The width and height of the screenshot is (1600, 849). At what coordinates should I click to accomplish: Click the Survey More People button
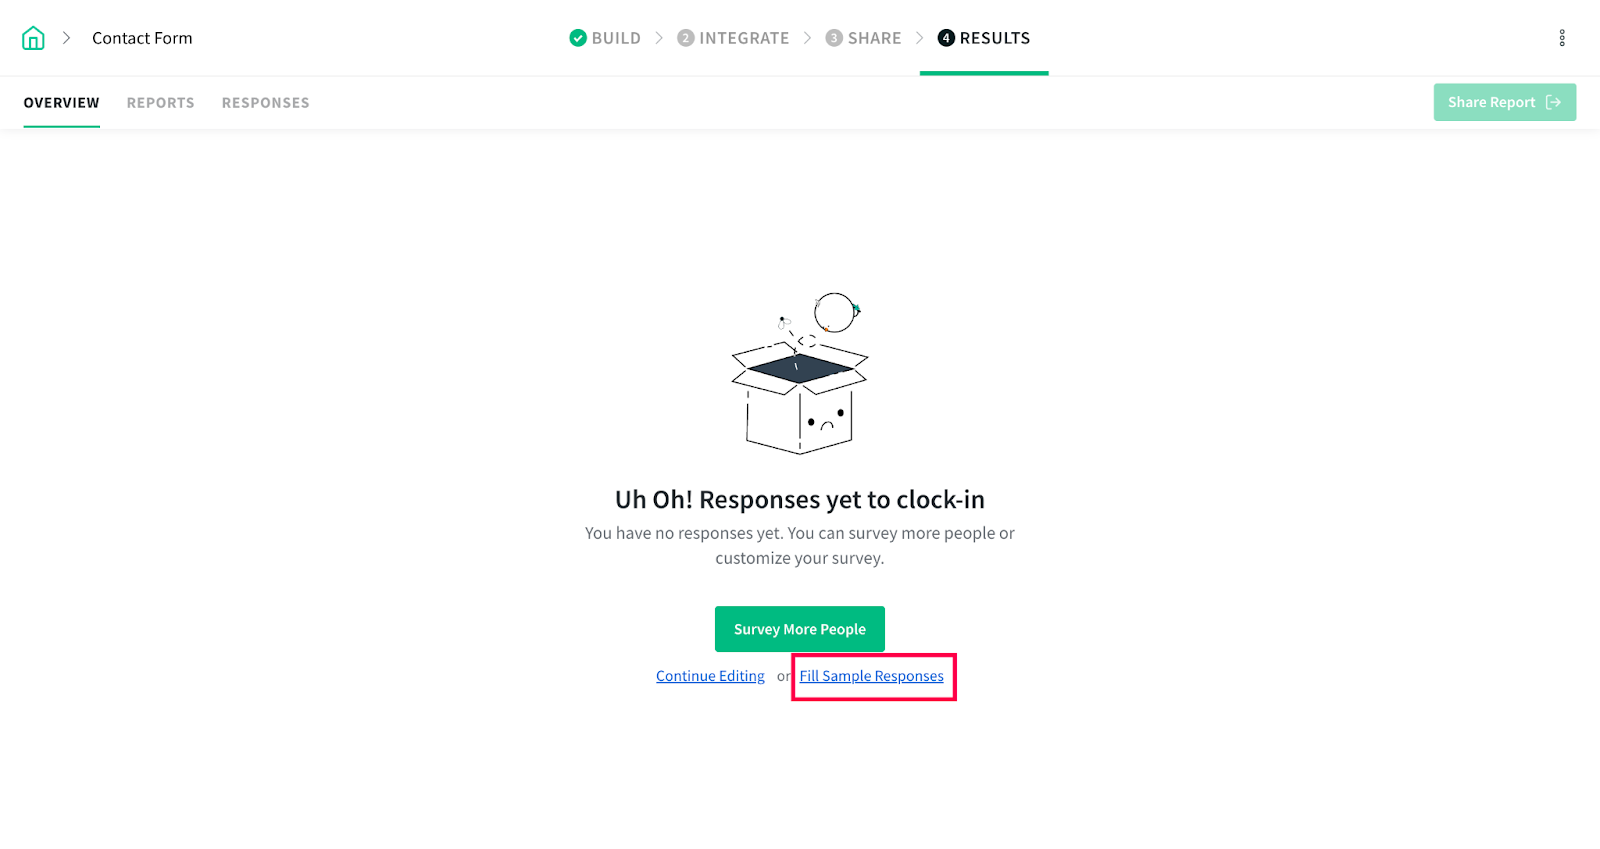click(x=800, y=629)
